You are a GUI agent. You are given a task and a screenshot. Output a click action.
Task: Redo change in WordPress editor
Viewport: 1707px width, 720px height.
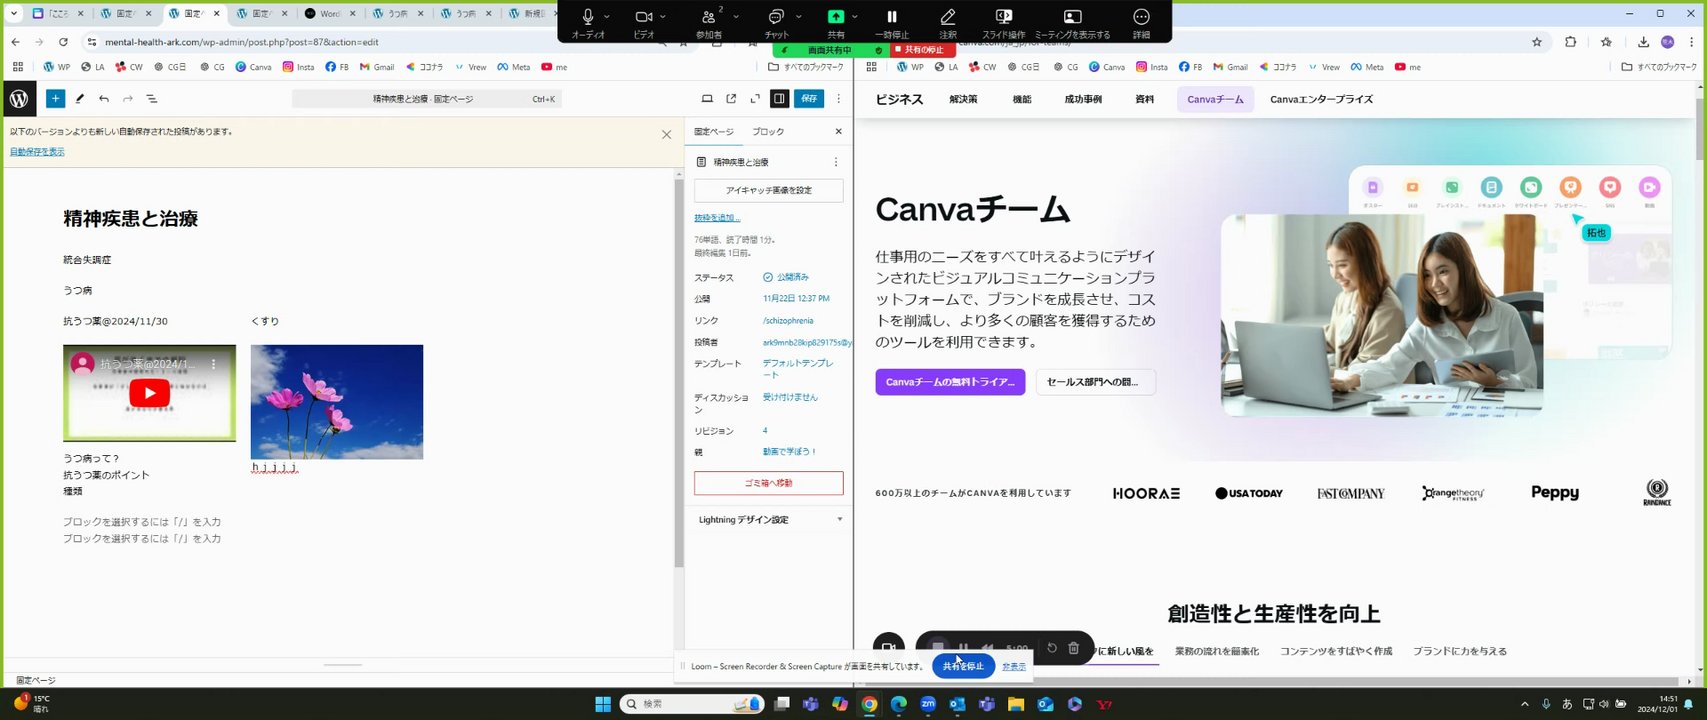click(128, 99)
